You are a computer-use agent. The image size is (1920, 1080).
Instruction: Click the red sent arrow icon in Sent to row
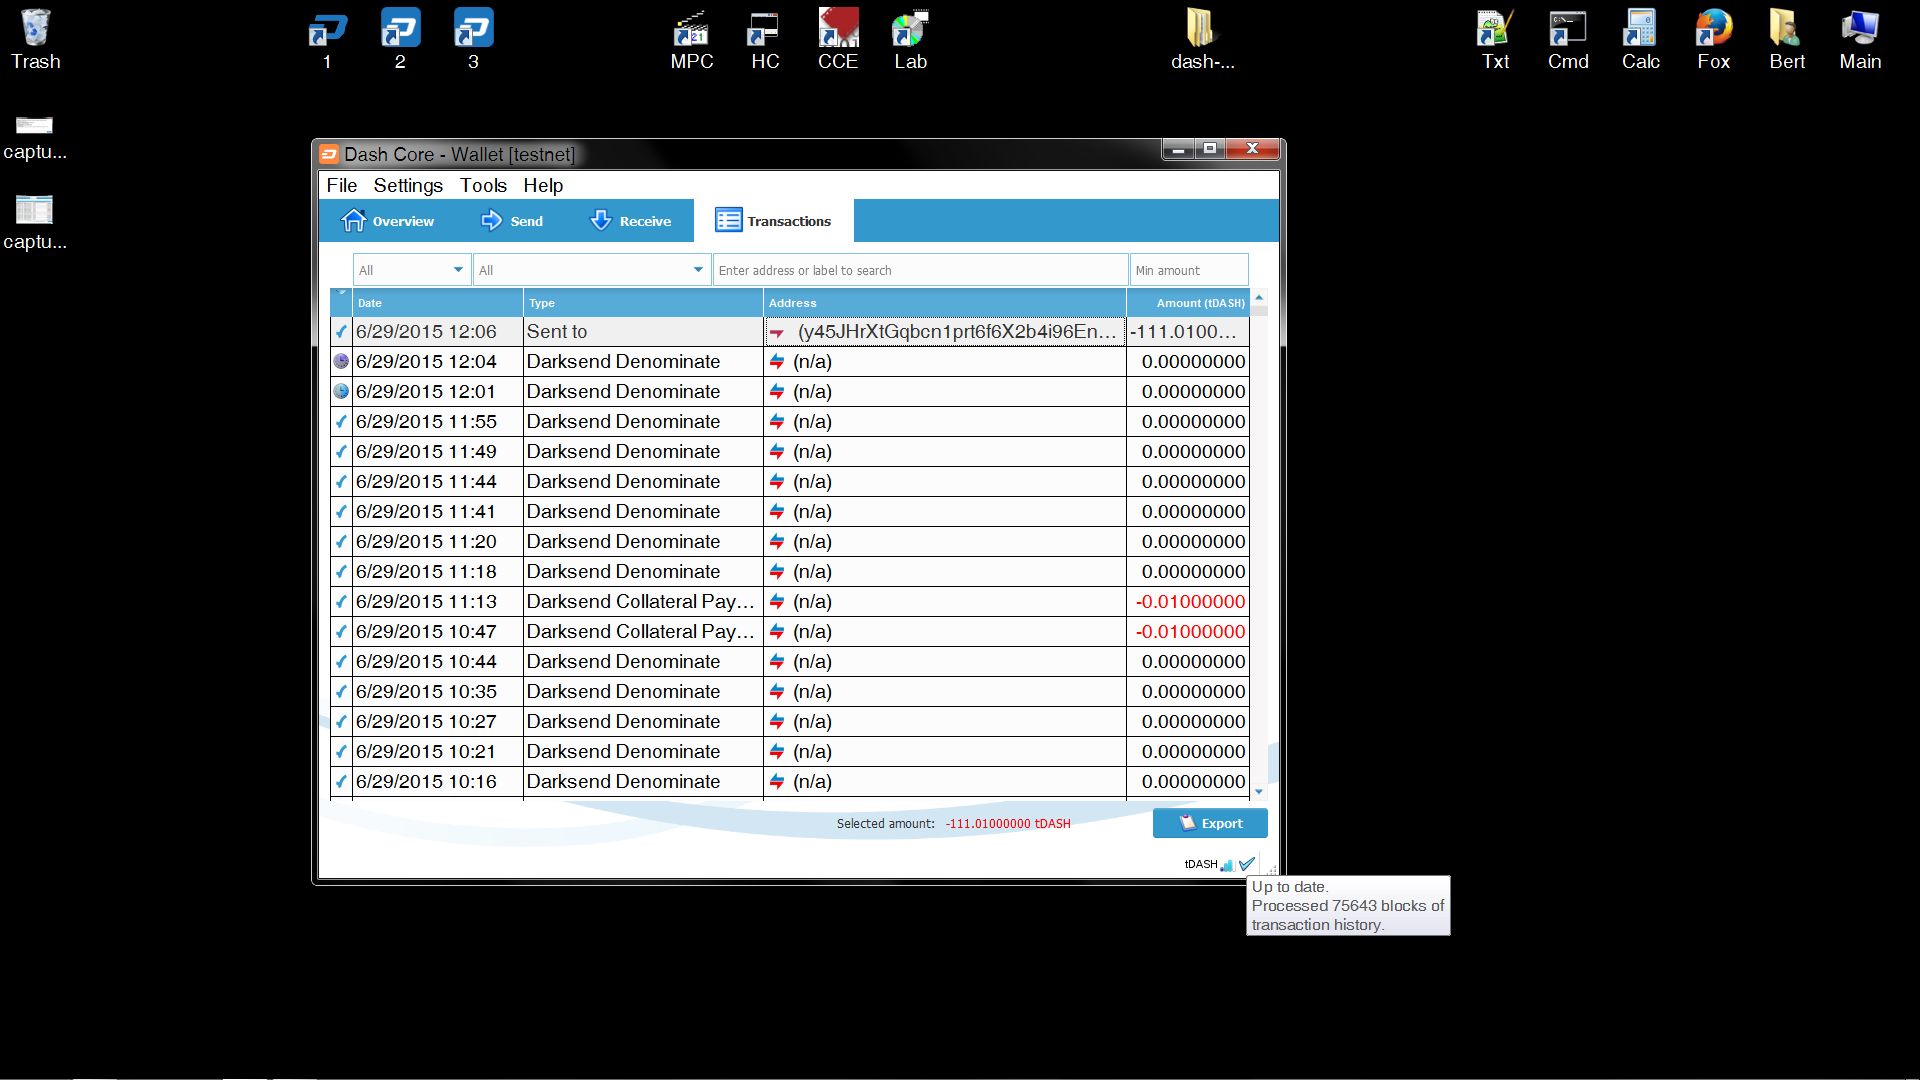point(777,332)
